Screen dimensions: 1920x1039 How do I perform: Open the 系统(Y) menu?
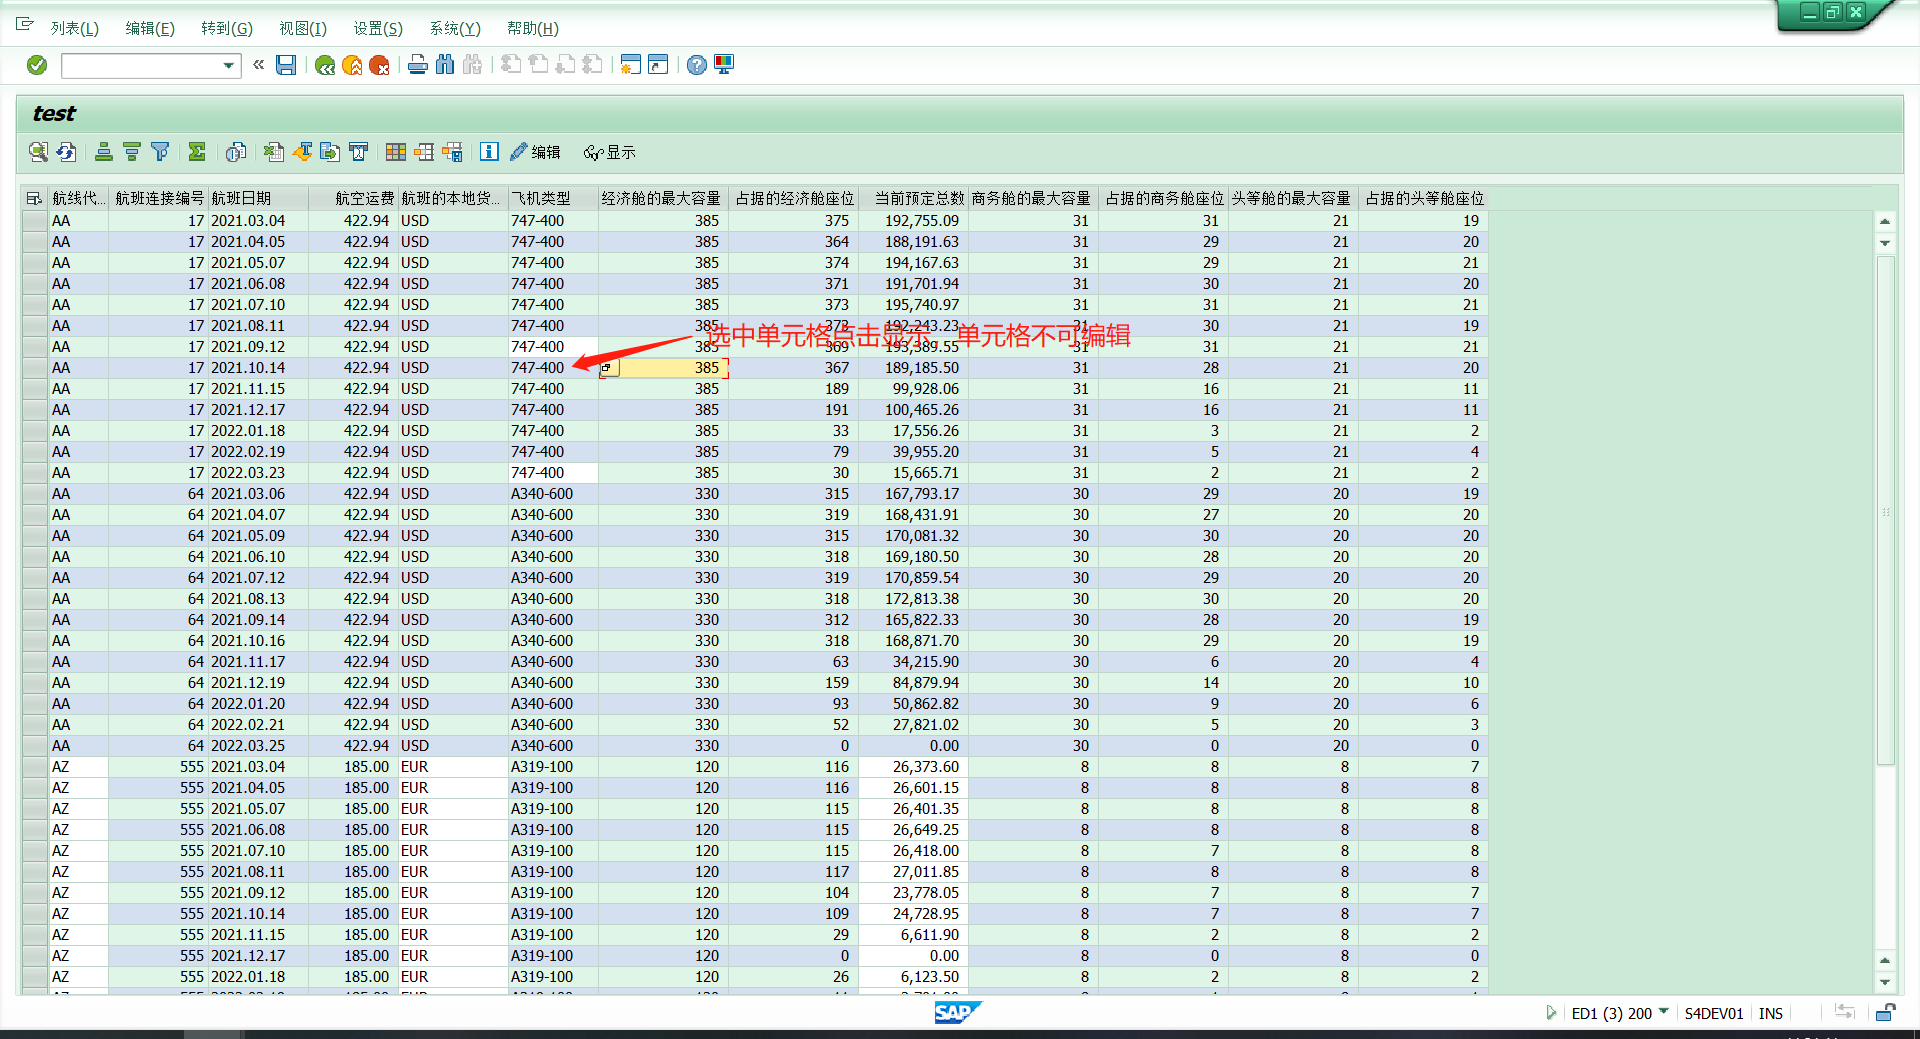point(453,28)
